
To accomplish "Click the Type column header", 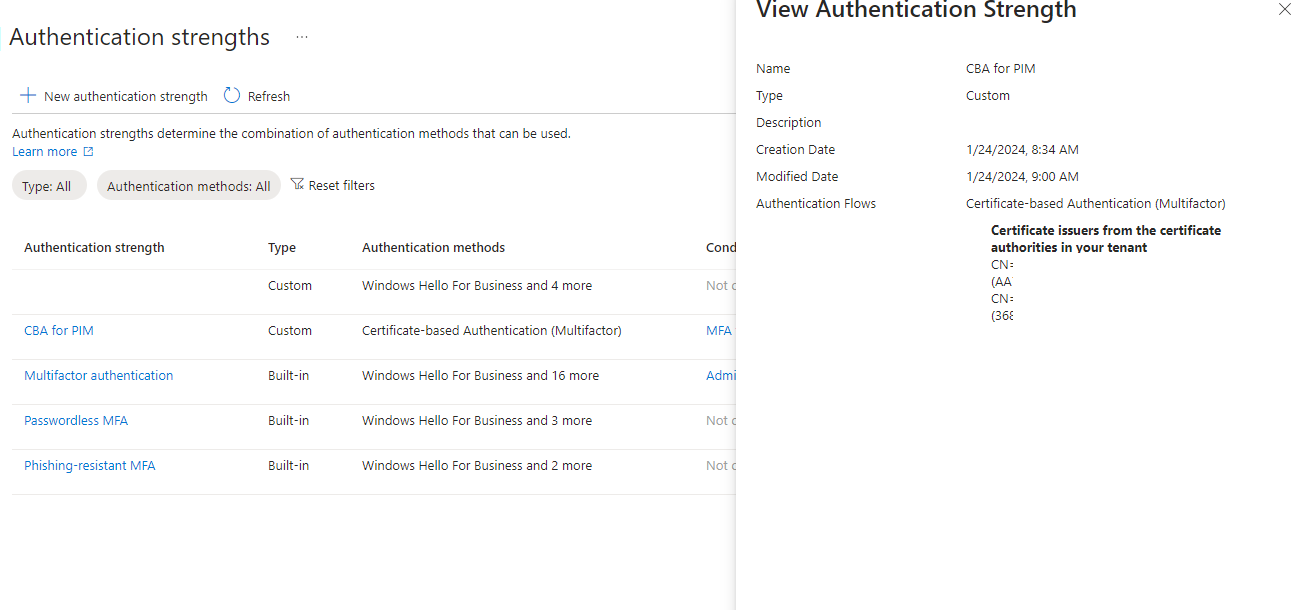I will pyautogui.click(x=282, y=248).
